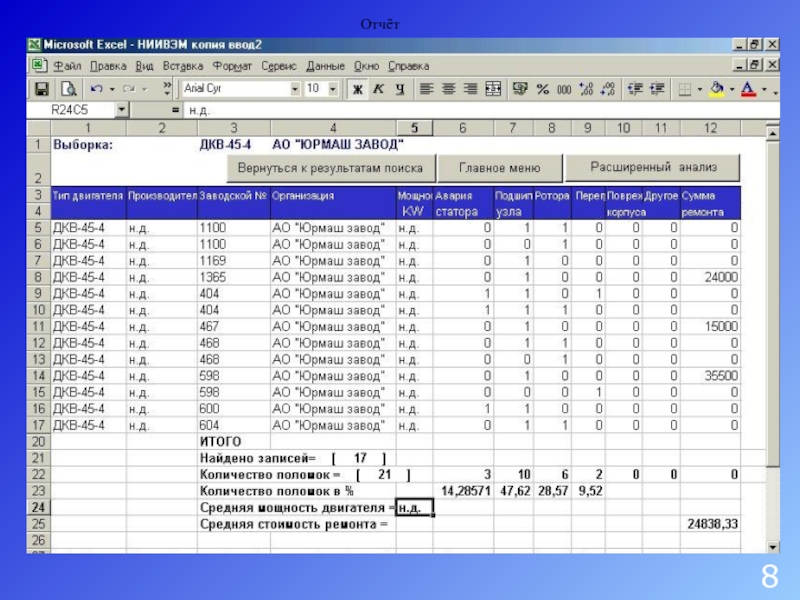
Task: Select cell with repair sum 24838,33
Action: pos(712,523)
